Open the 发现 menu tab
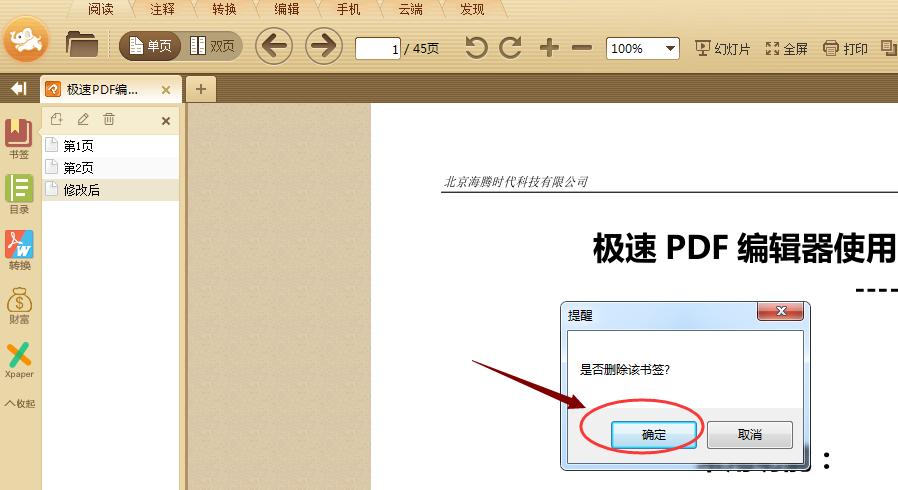This screenshot has width=898, height=490. (x=472, y=9)
